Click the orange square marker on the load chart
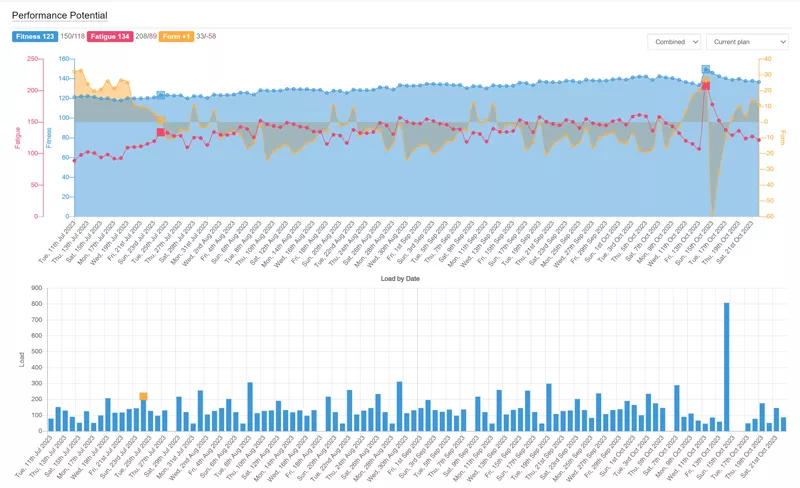800x488 pixels. tap(143, 397)
